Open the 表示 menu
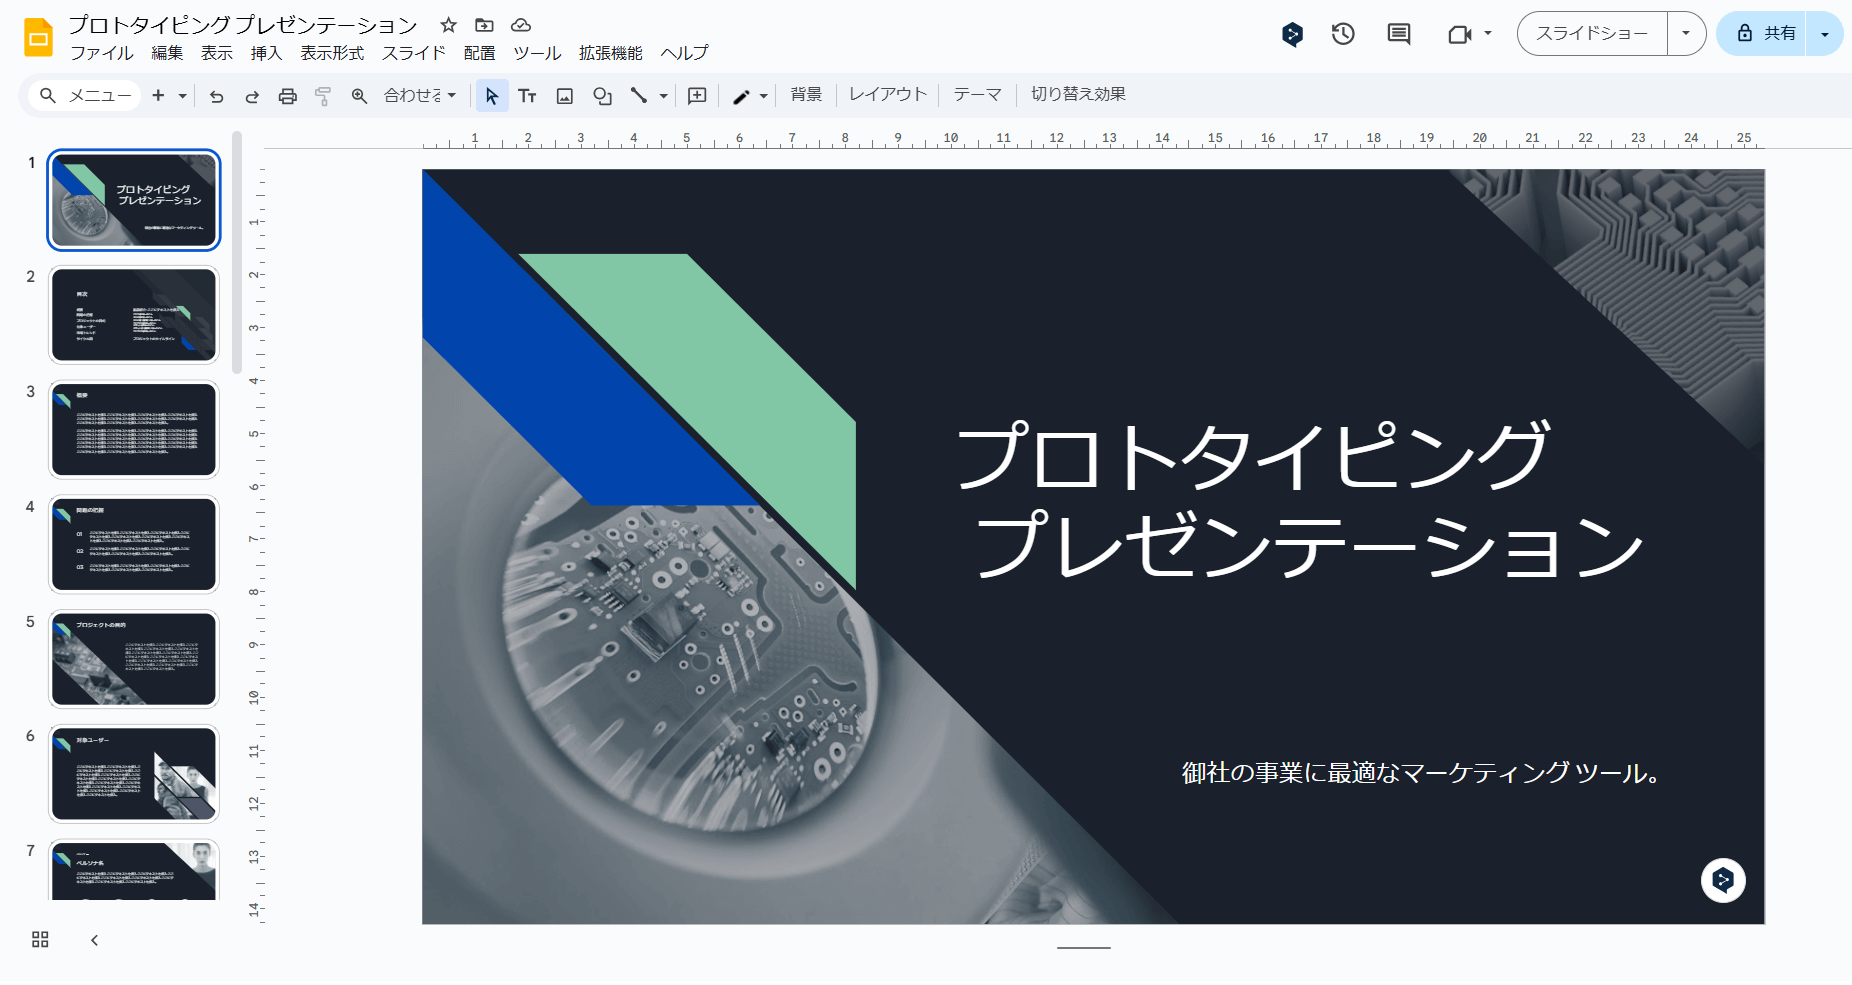This screenshot has width=1852, height=985. [217, 53]
